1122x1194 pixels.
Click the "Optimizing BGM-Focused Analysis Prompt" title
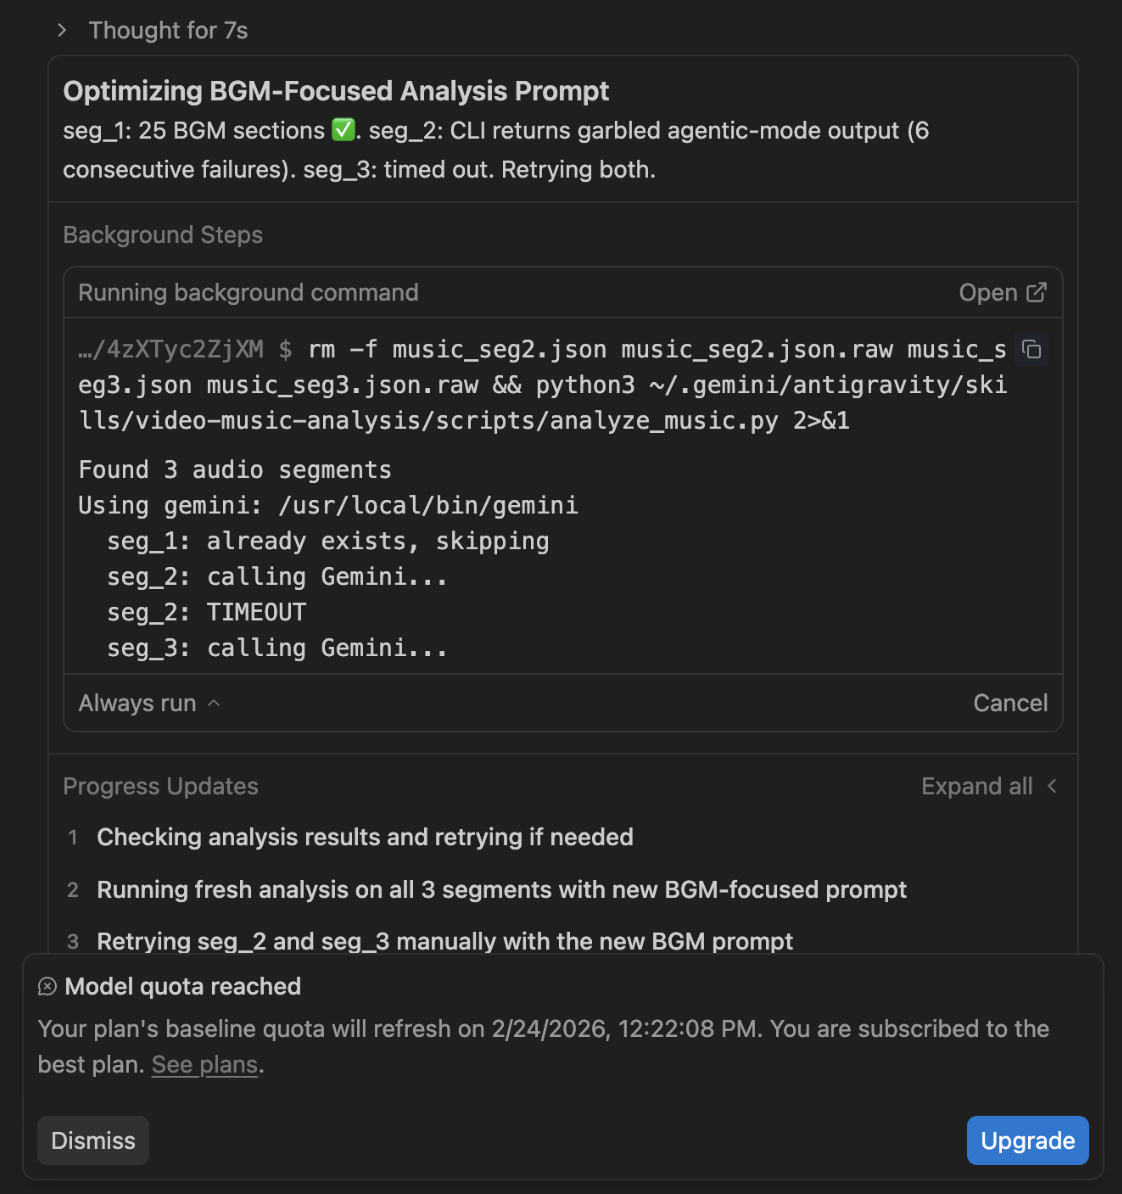[x=336, y=91]
